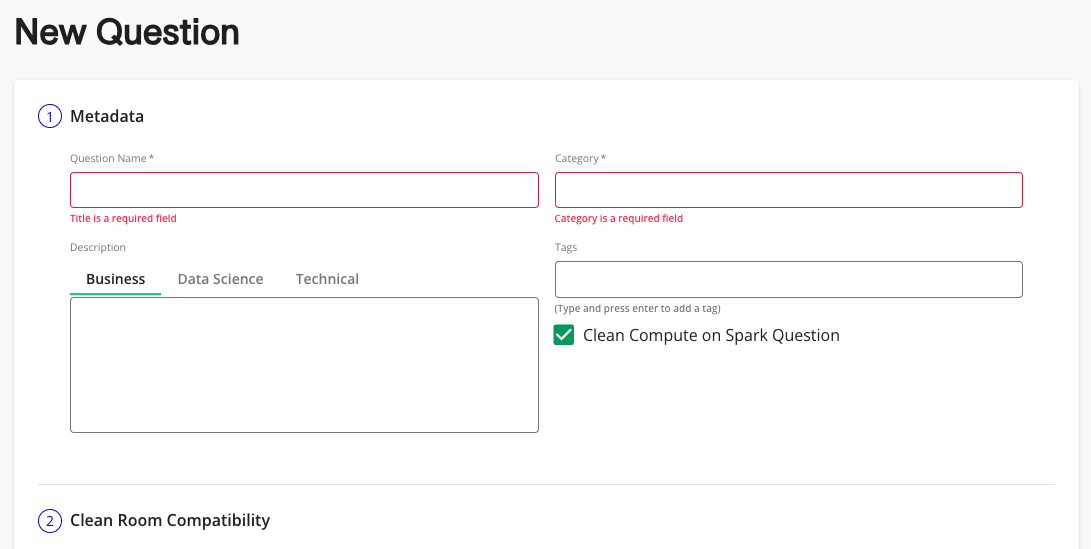Select the Technical description tab
This screenshot has width=1091, height=549.
click(x=327, y=279)
